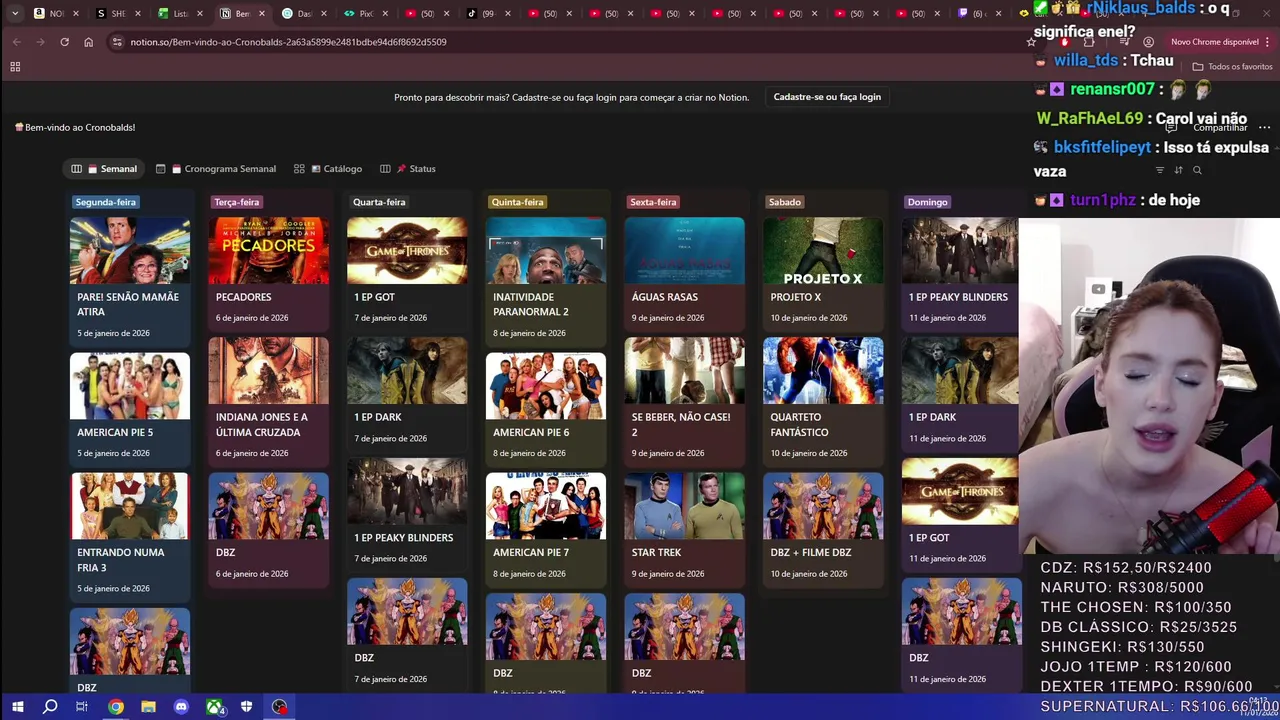The width and height of the screenshot is (1280, 720).
Task: Click the browser forward arrow
Action: 40,42
